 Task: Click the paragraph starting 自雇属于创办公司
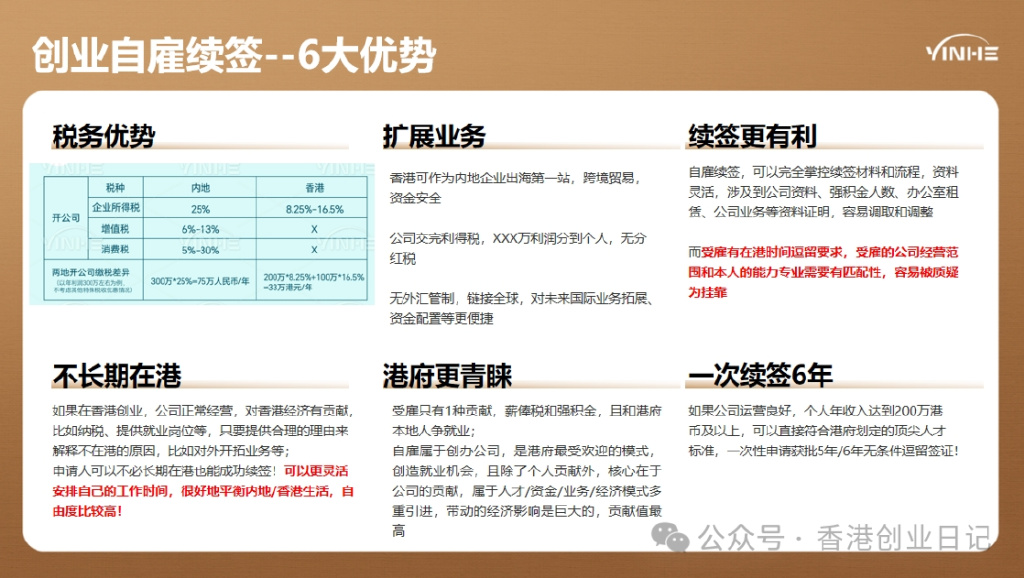tap(526, 490)
